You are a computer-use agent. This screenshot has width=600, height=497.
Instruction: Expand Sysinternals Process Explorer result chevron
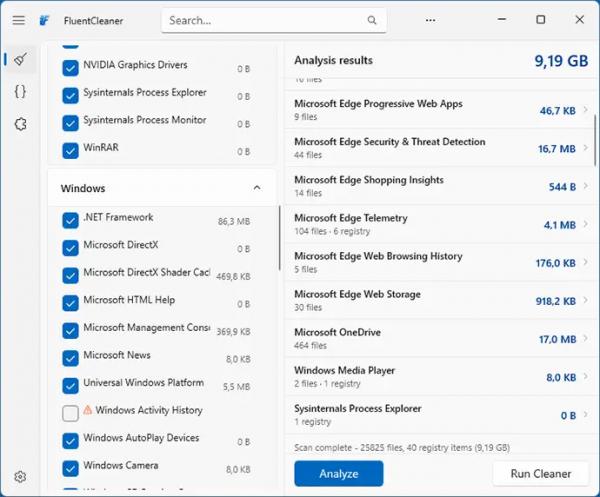[x=585, y=415]
